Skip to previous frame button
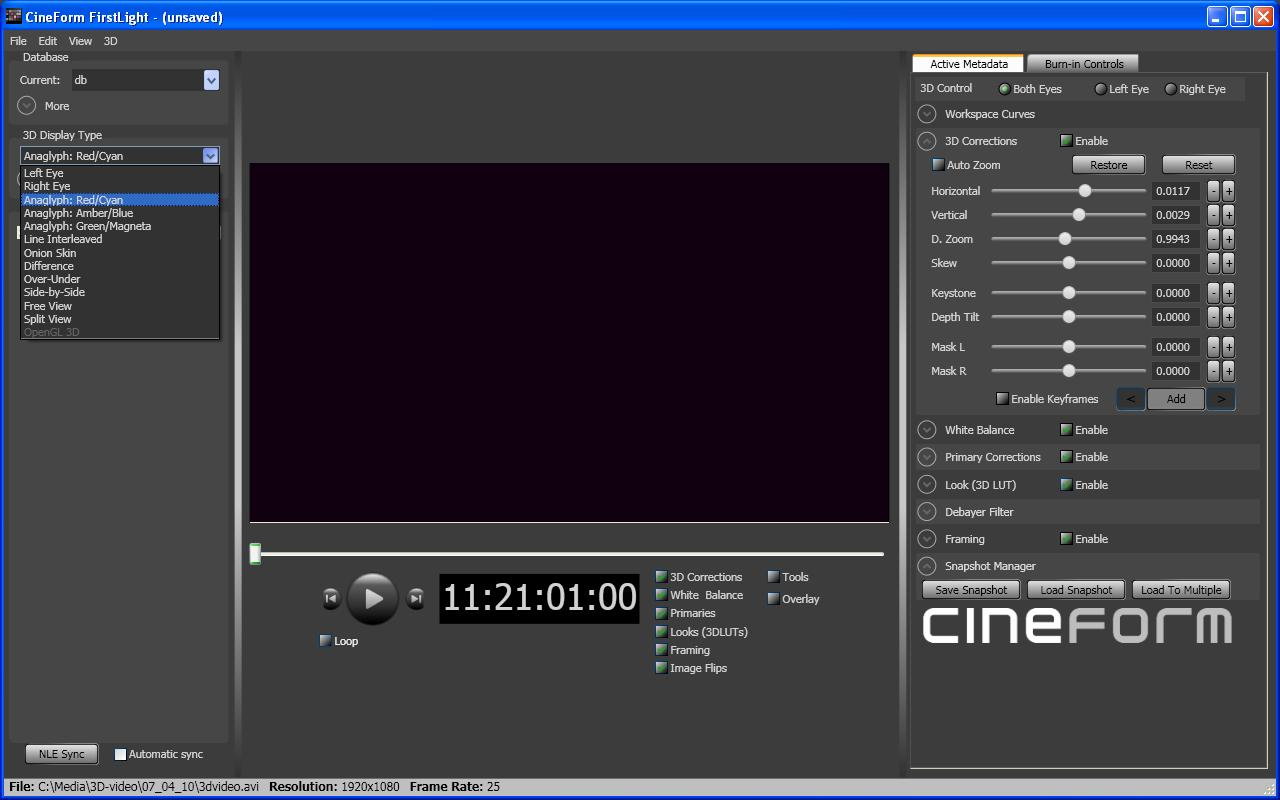Screen dimensions: 1280x800 click(x=331, y=599)
